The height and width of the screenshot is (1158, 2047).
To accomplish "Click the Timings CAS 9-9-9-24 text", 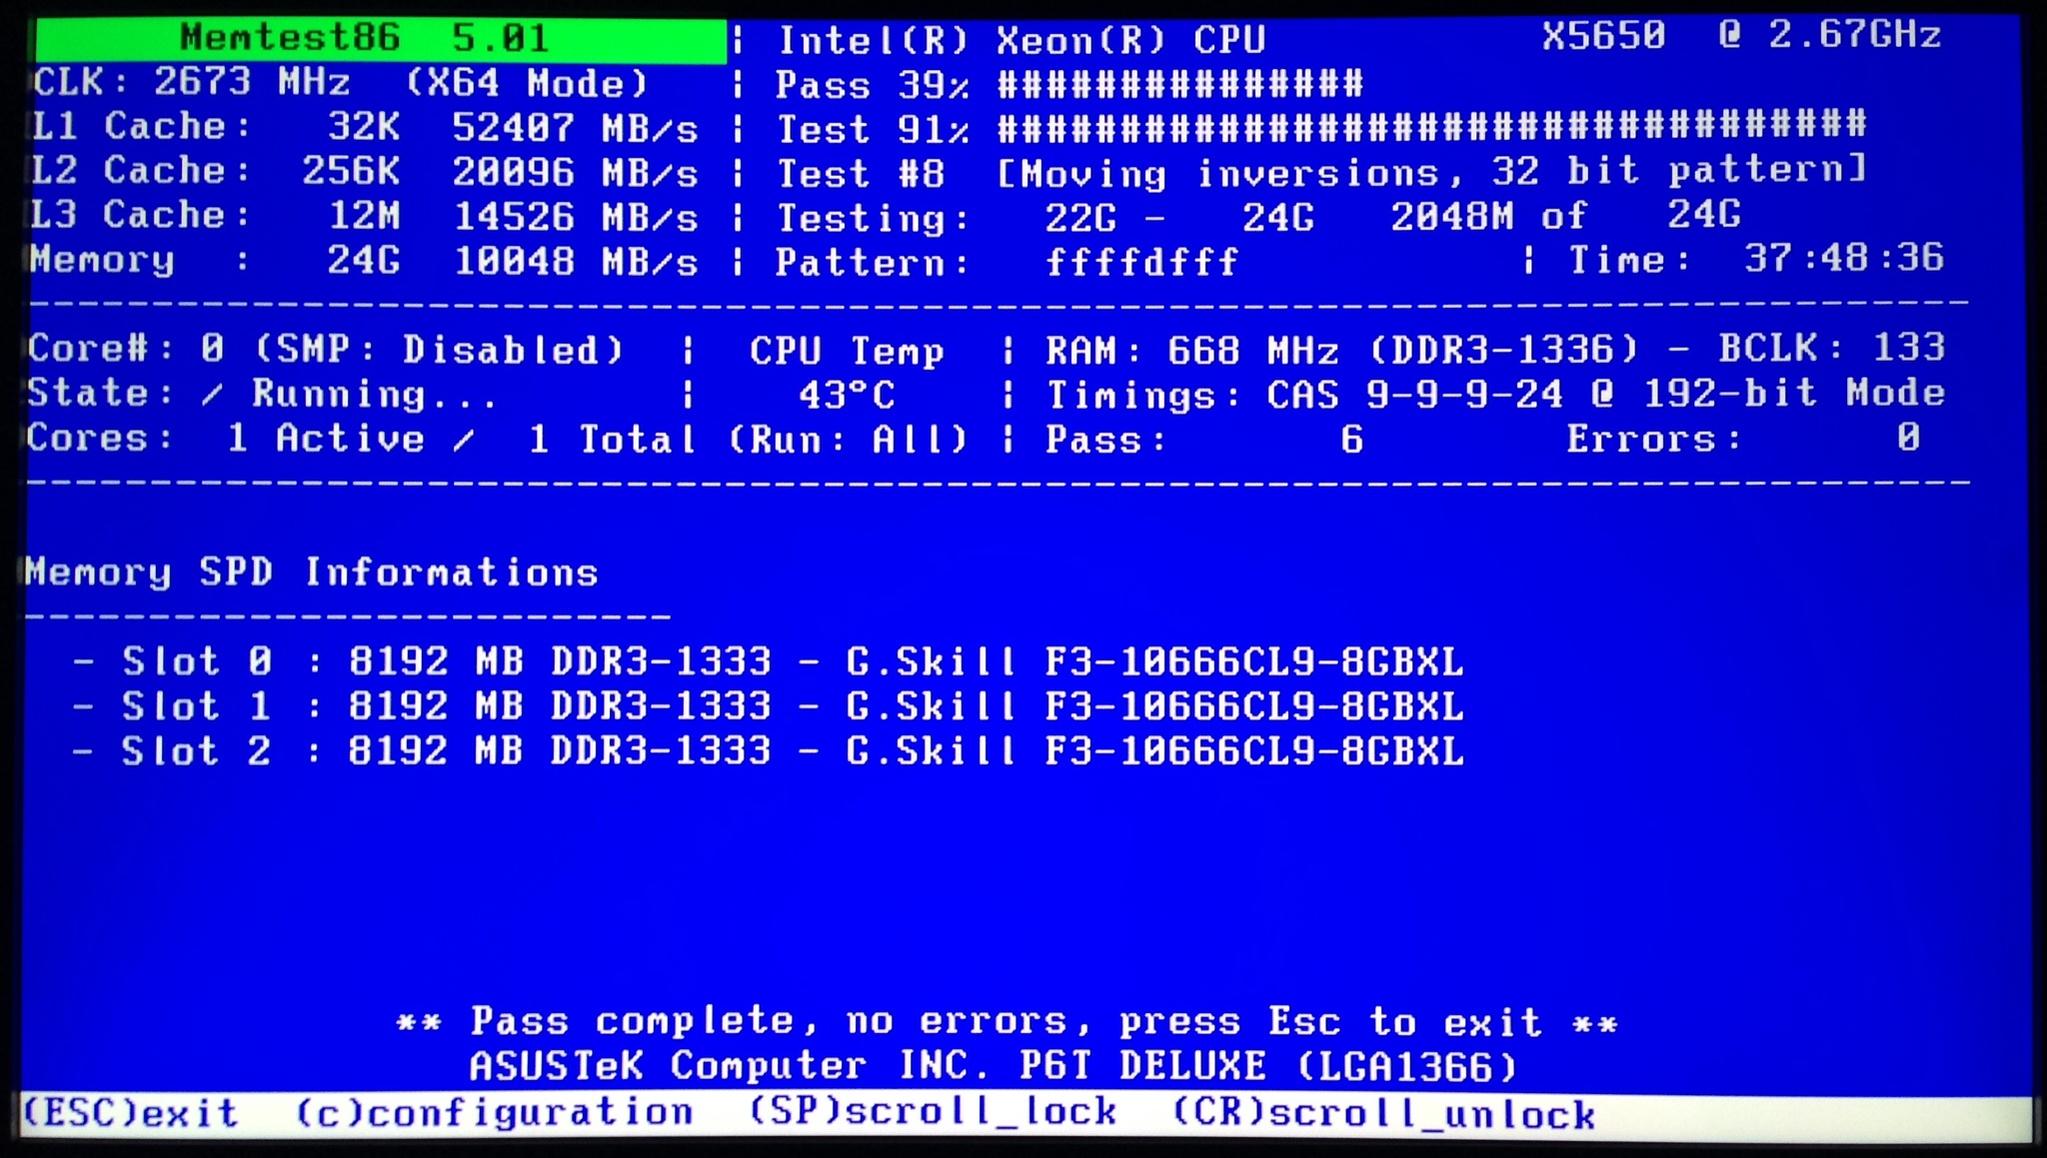I will [1495, 395].
